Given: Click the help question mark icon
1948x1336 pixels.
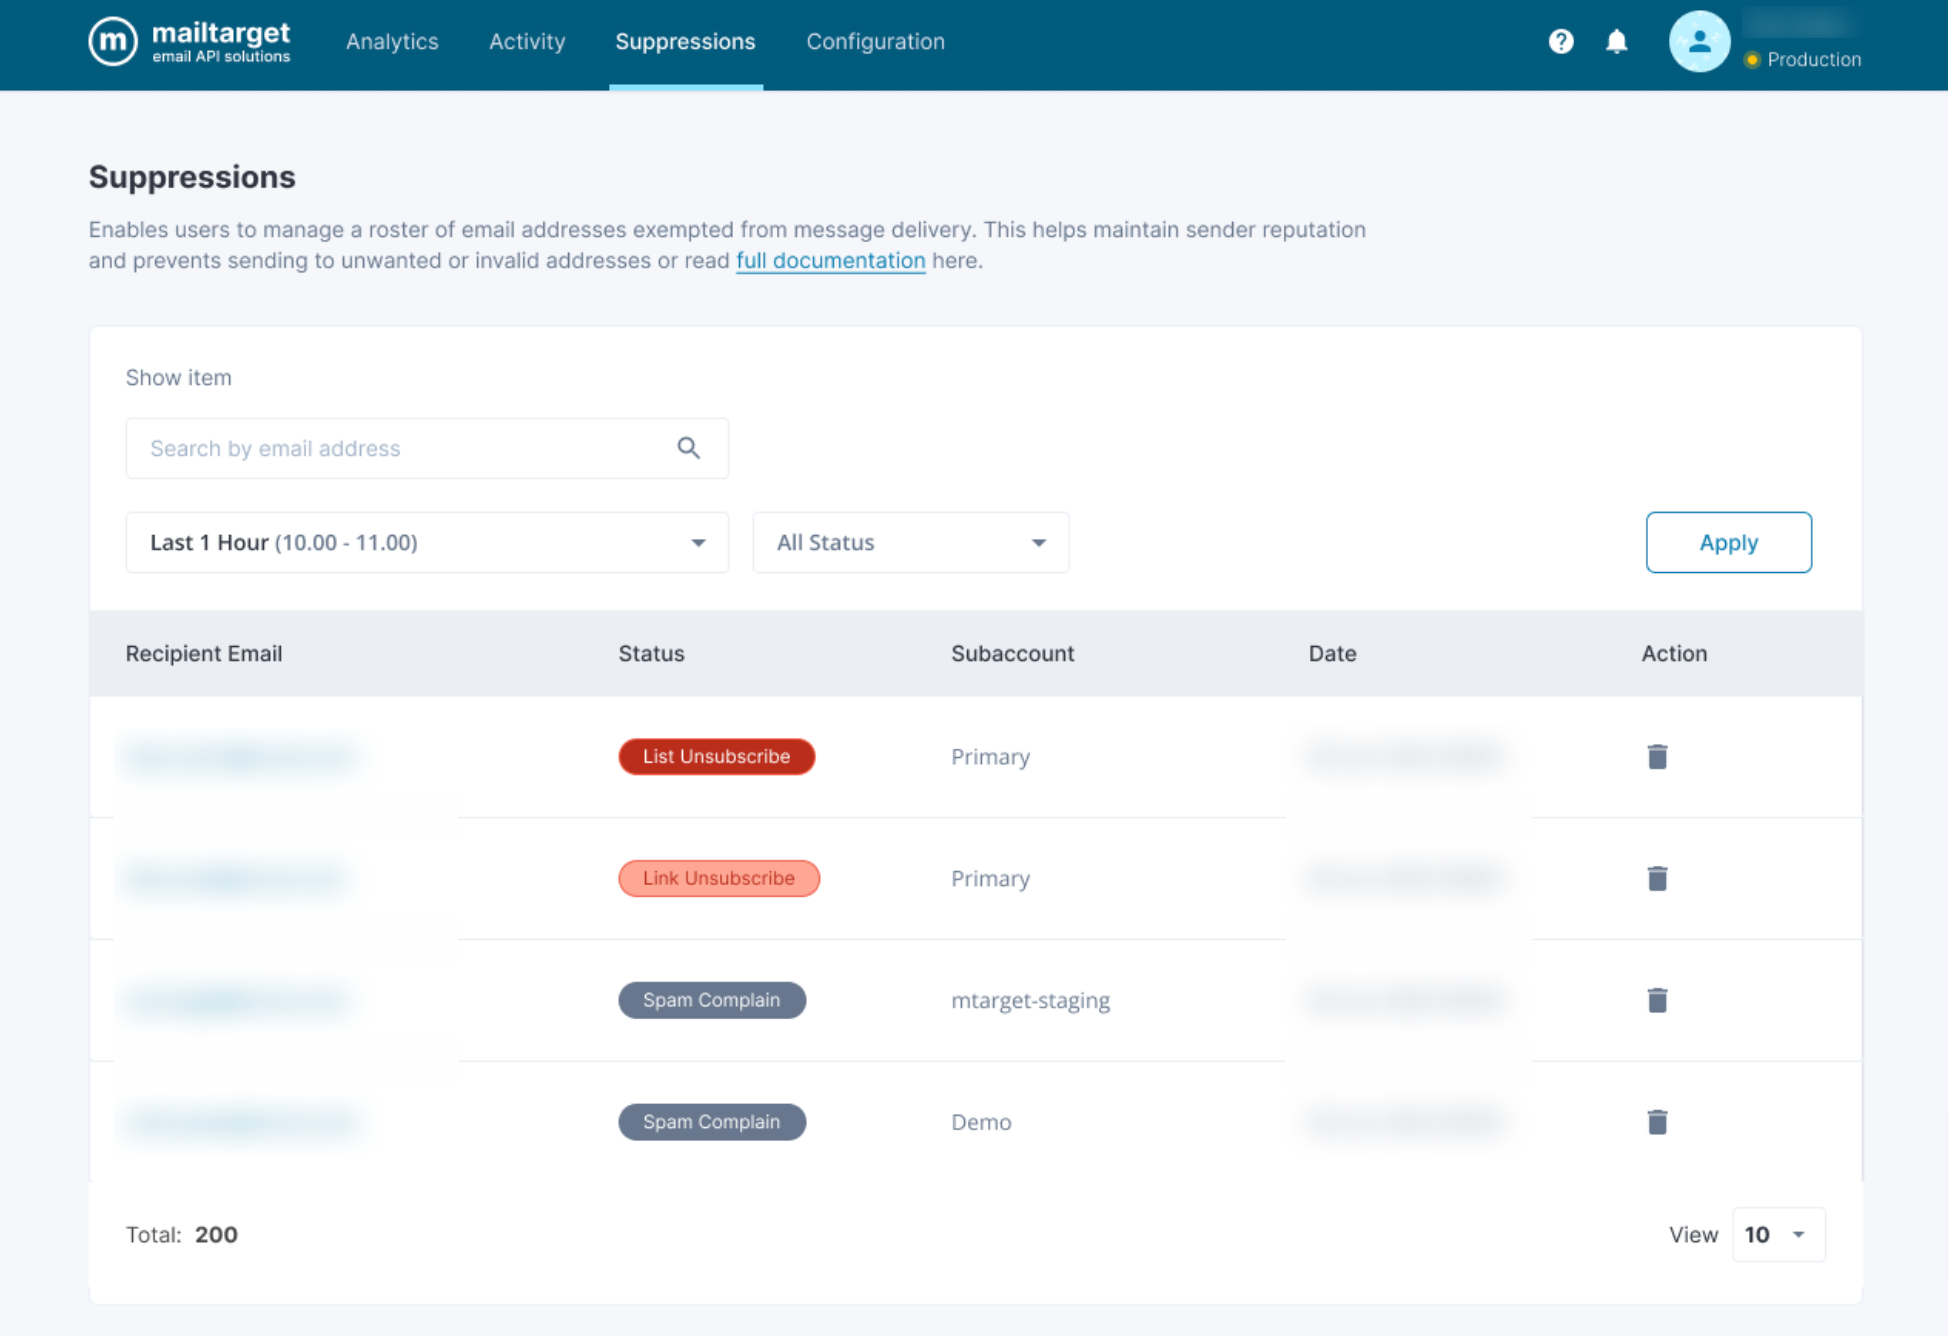Looking at the screenshot, I should point(1560,41).
